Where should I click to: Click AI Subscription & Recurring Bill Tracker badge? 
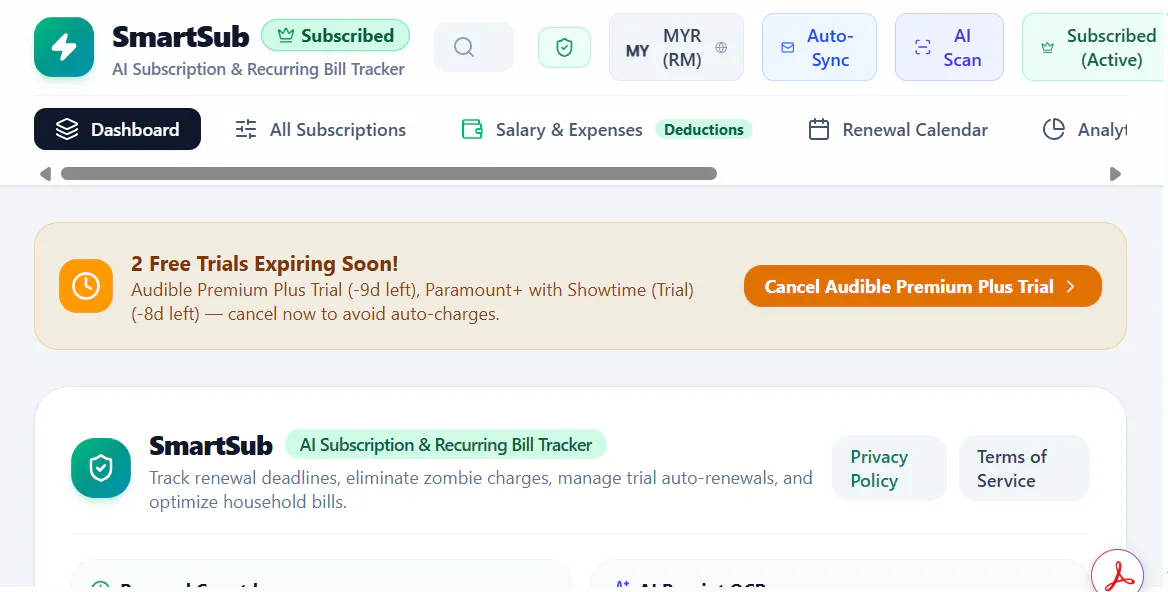point(445,445)
